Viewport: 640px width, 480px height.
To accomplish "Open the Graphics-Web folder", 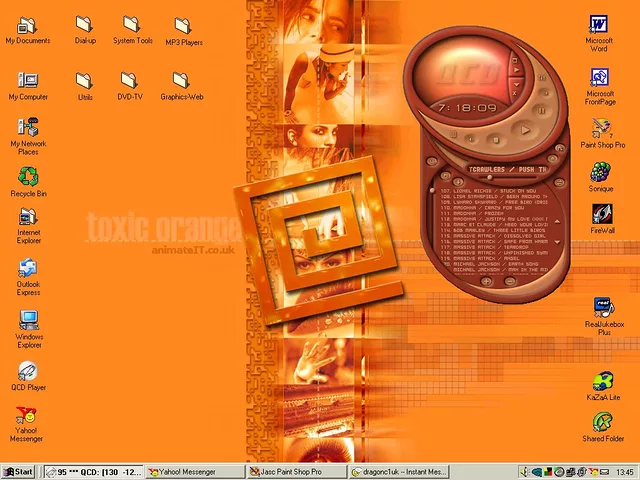I will tap(182, 86).
